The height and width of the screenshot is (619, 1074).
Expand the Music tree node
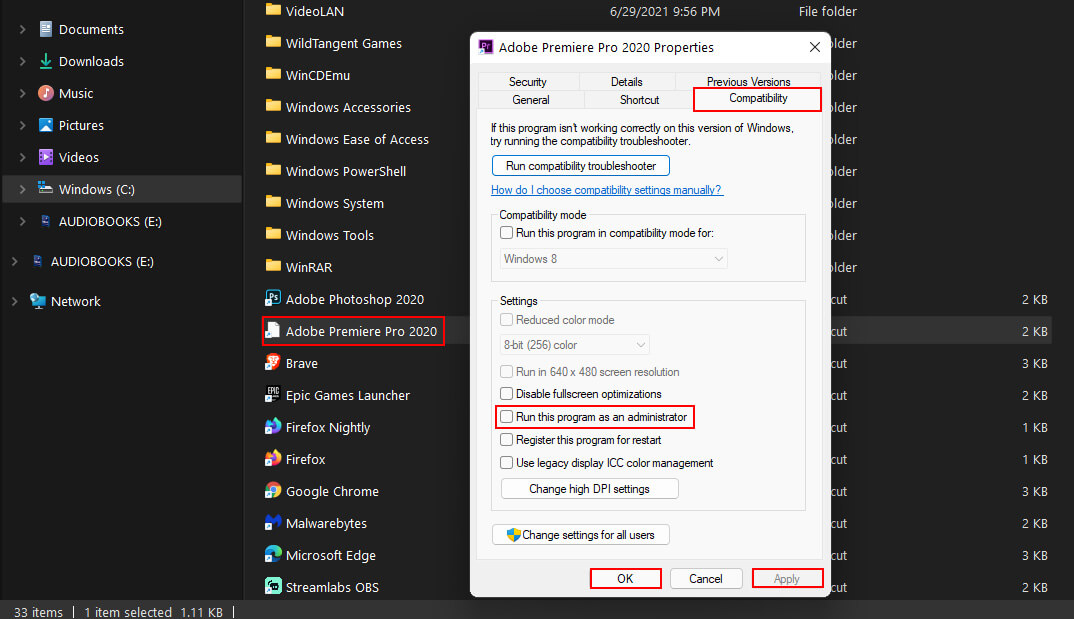tap(22, 93)
